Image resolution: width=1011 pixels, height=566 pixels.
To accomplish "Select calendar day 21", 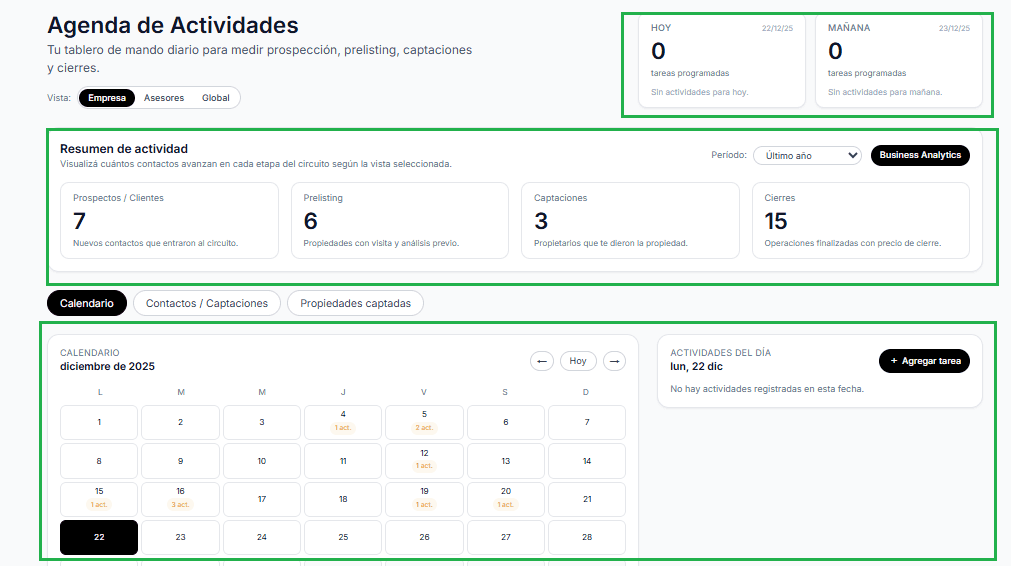I will tap(587, 499).
